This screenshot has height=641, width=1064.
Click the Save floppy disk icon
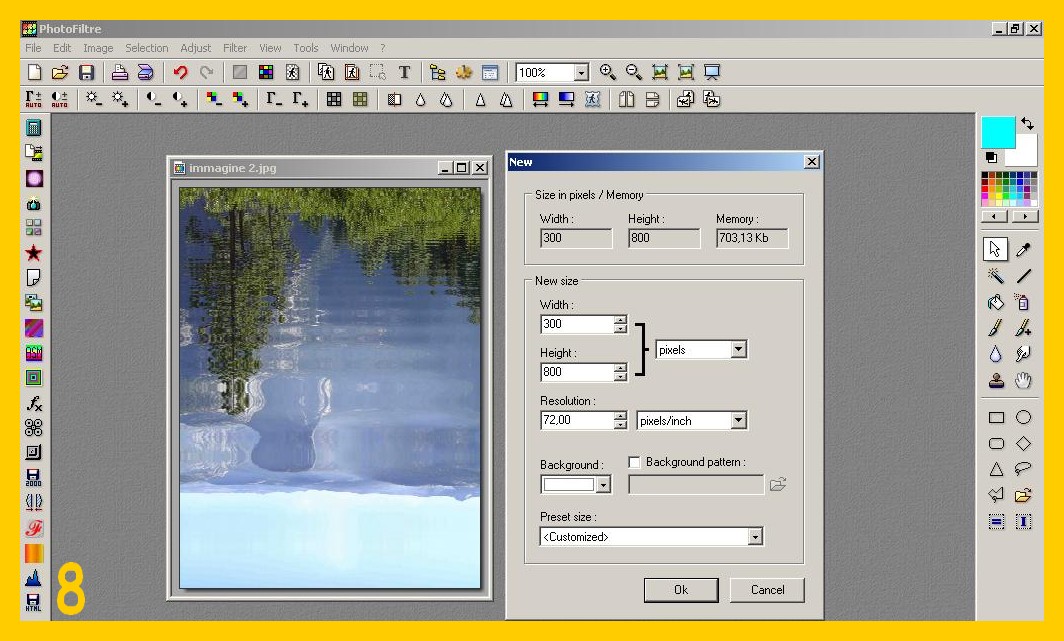tap(87, 72)
